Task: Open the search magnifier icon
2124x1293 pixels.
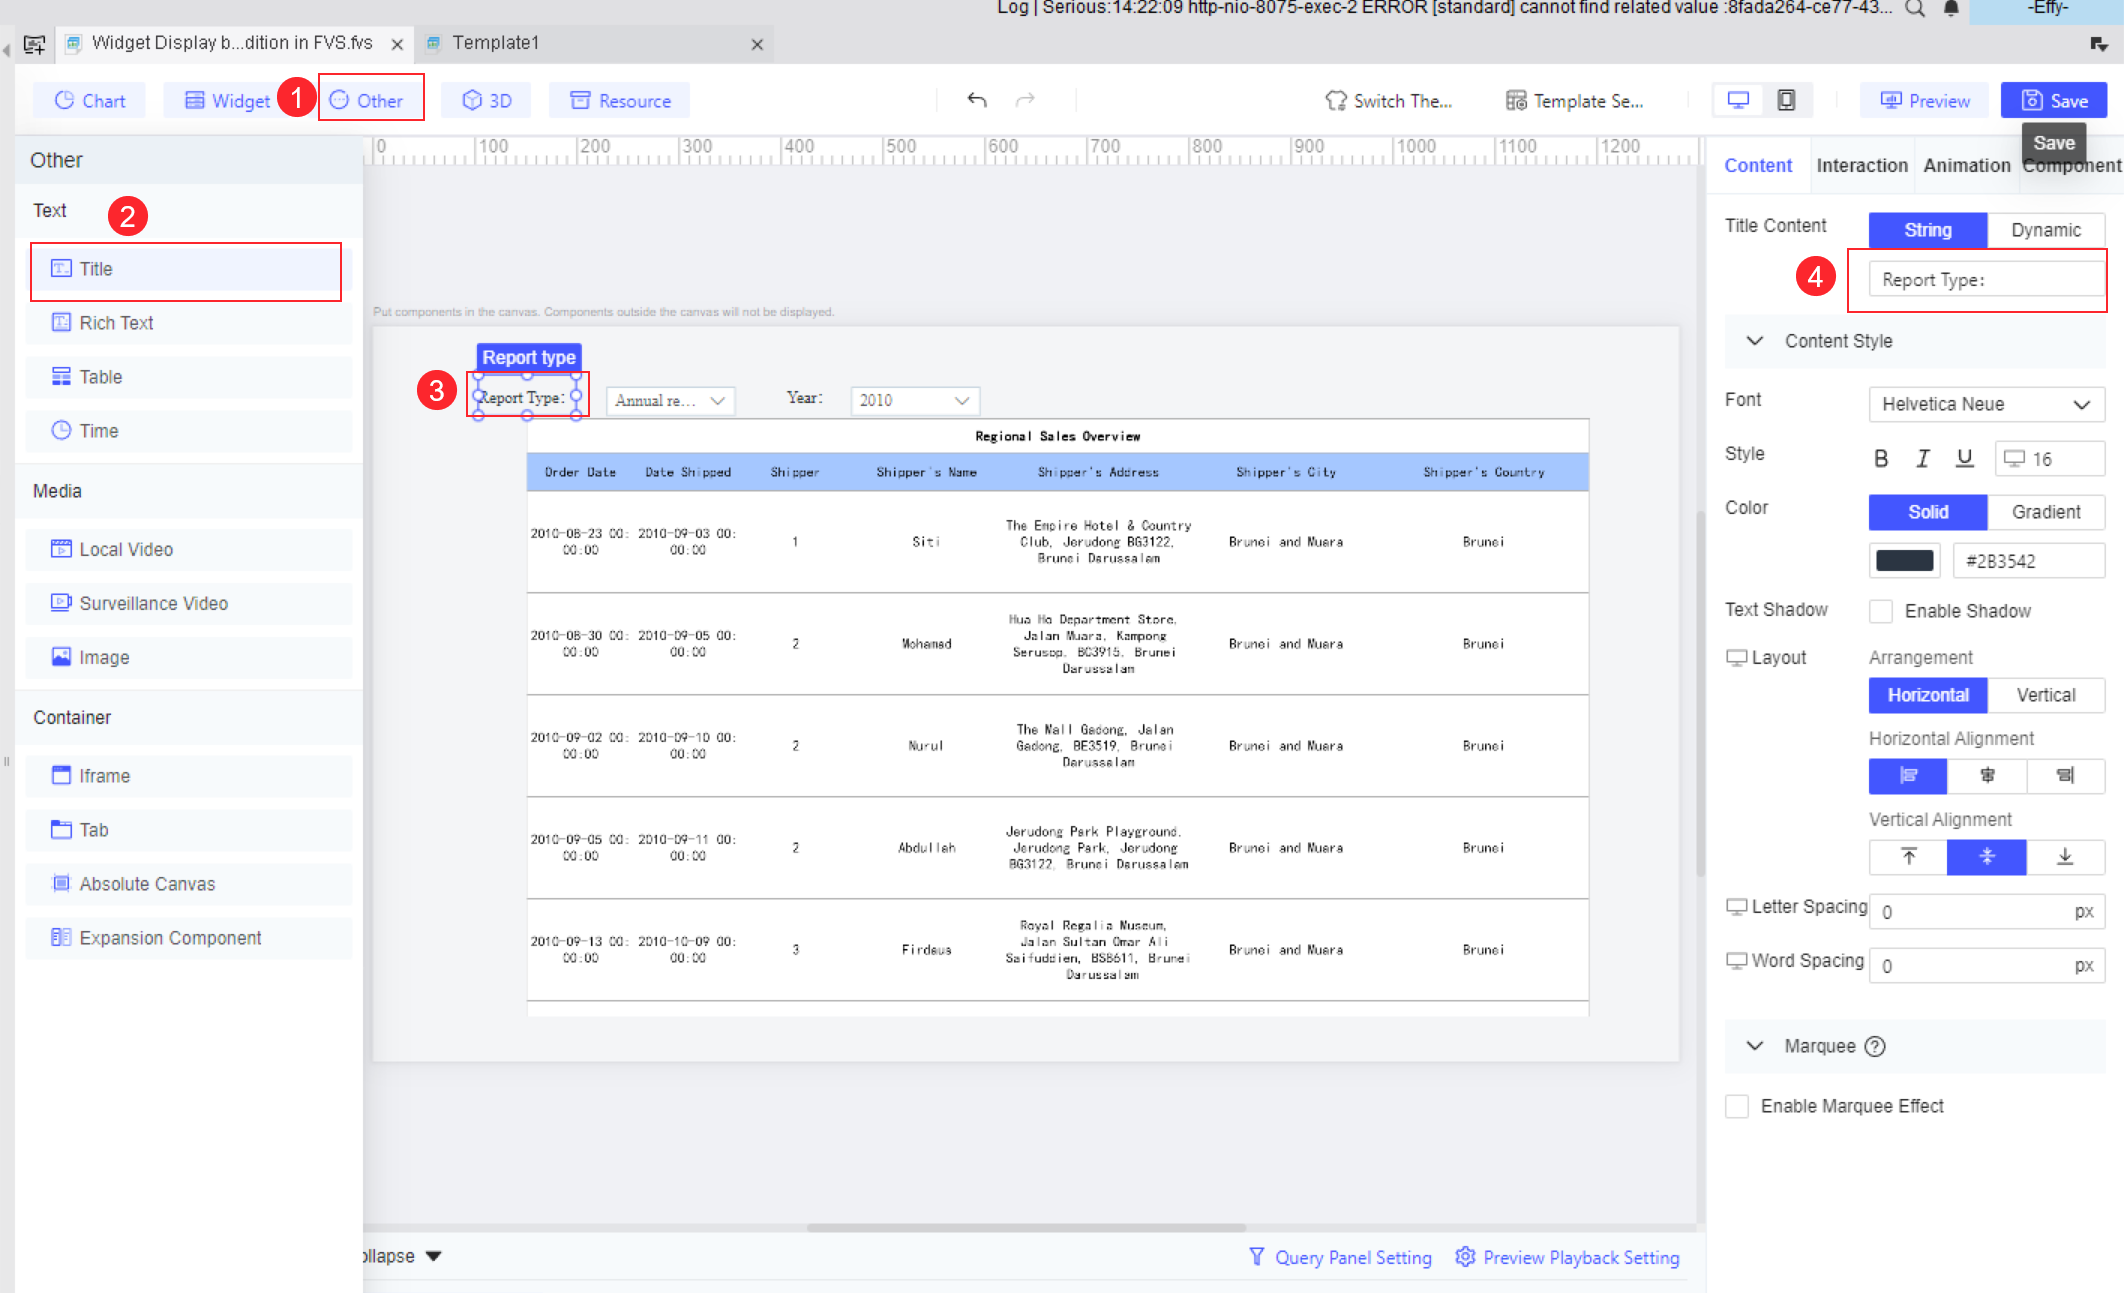Action: pyautogui.click(x=1915, y=8)
